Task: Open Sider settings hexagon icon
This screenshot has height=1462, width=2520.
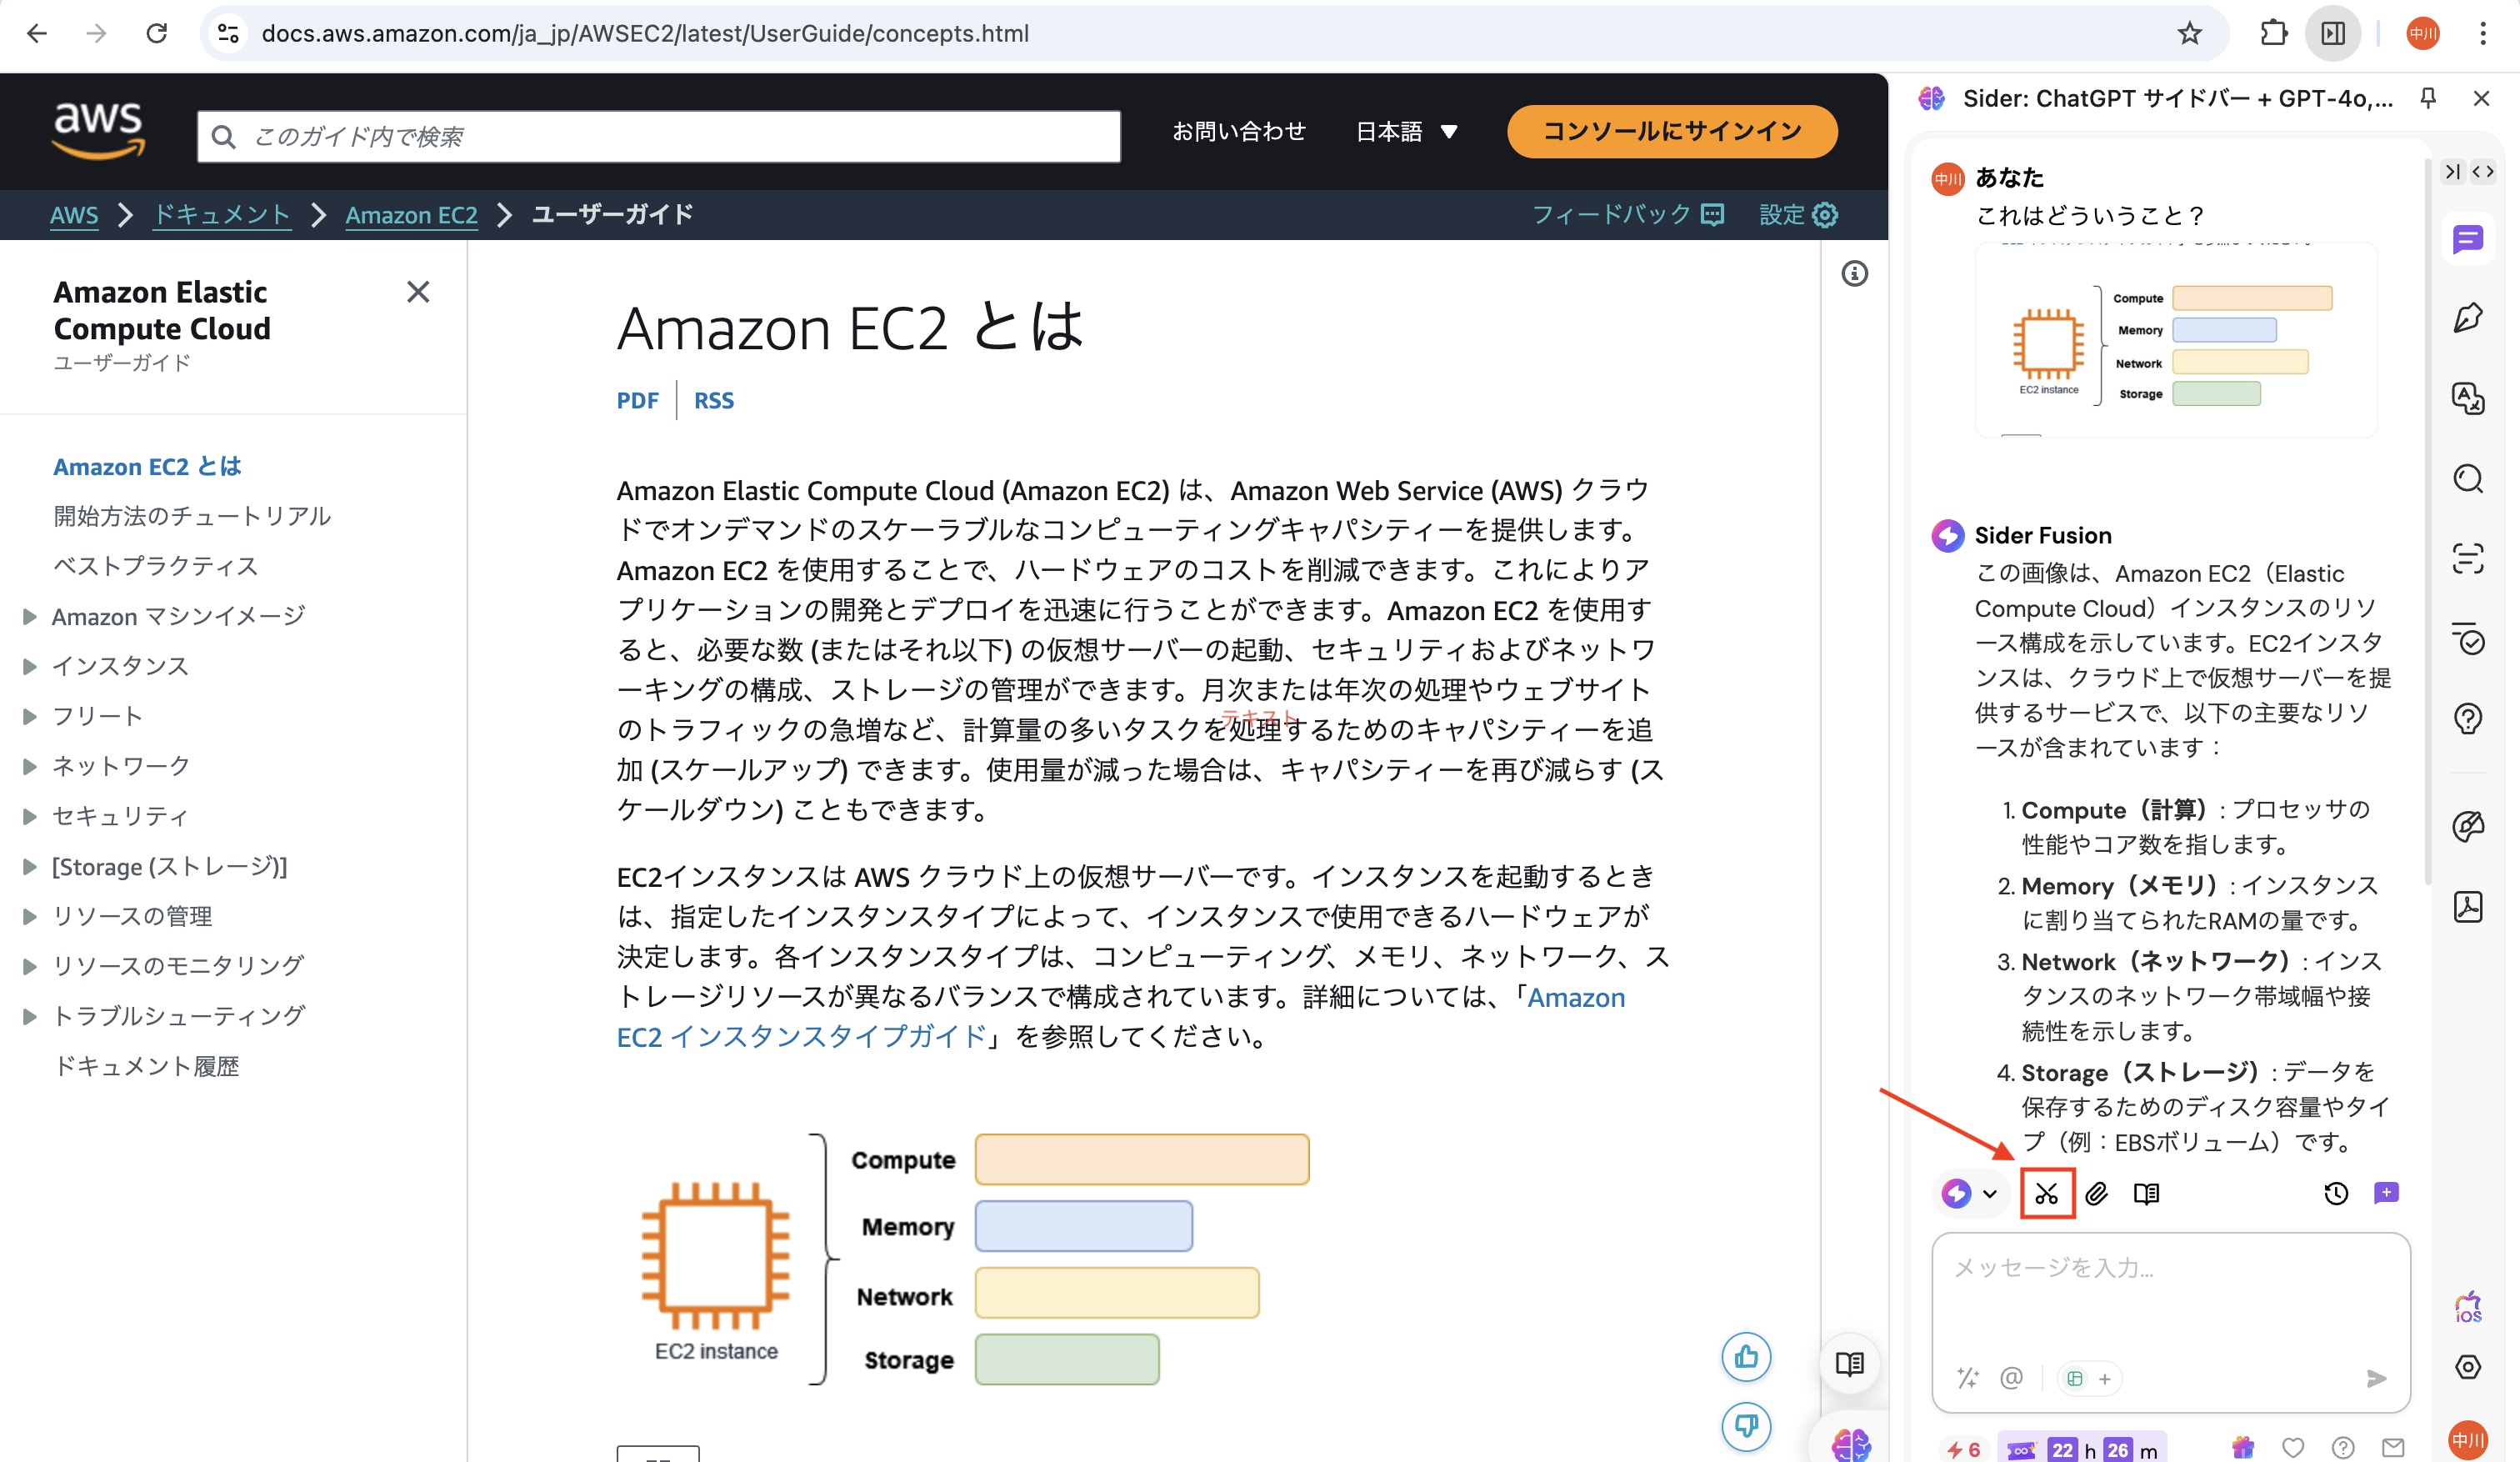Action: click(2468, 1367)
